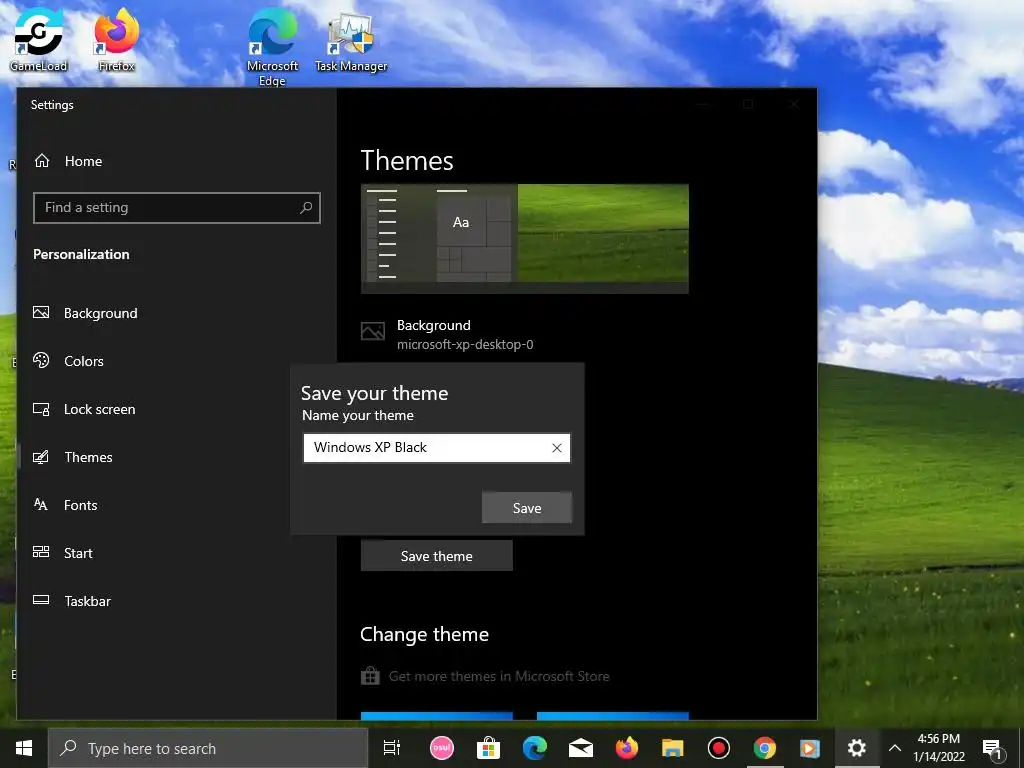
Task: Launch Google Chrome from taskbar
Action: point(765,748)
